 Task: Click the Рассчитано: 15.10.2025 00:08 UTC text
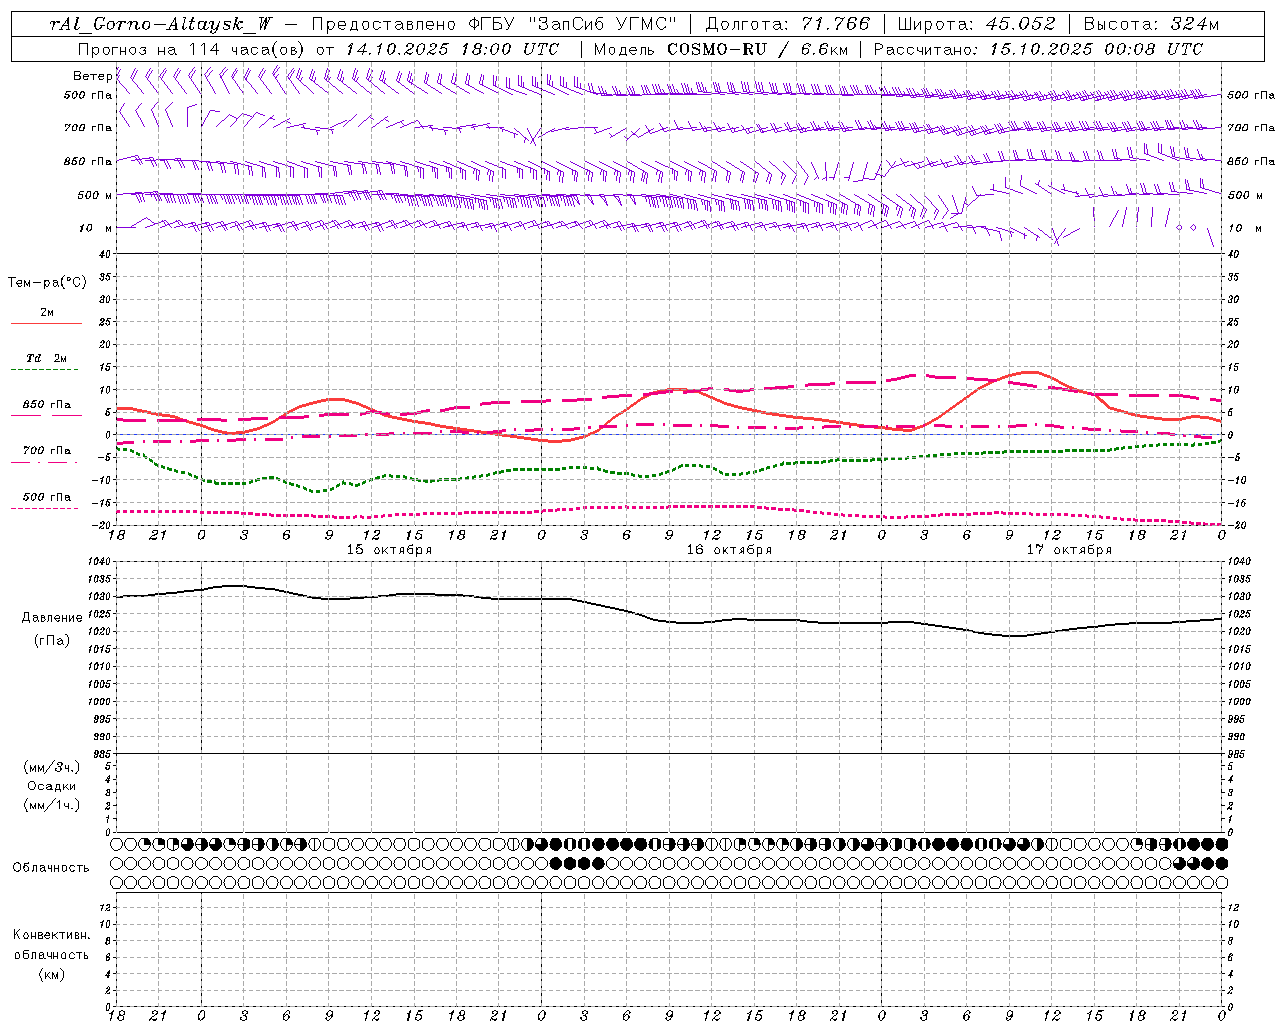(1038, 49)
